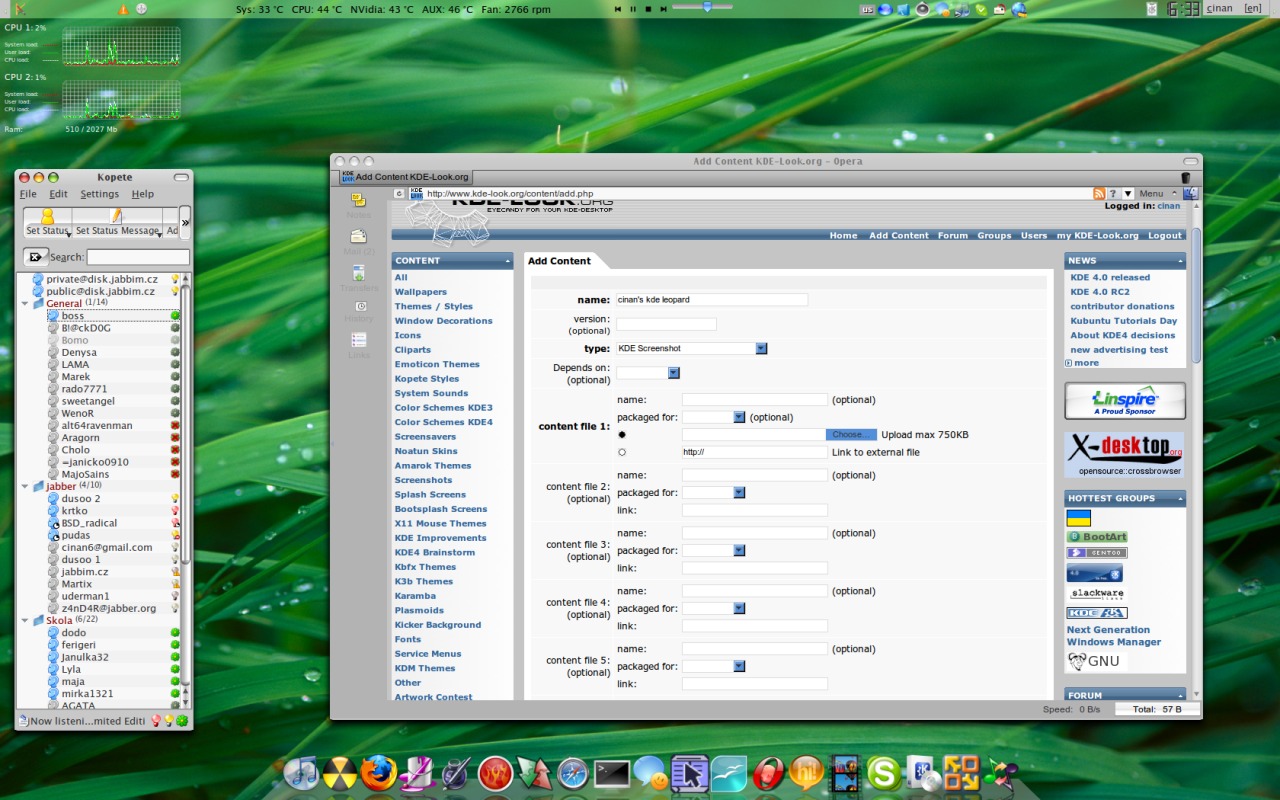Launch Safari compass icon in dock

(573, 773)
